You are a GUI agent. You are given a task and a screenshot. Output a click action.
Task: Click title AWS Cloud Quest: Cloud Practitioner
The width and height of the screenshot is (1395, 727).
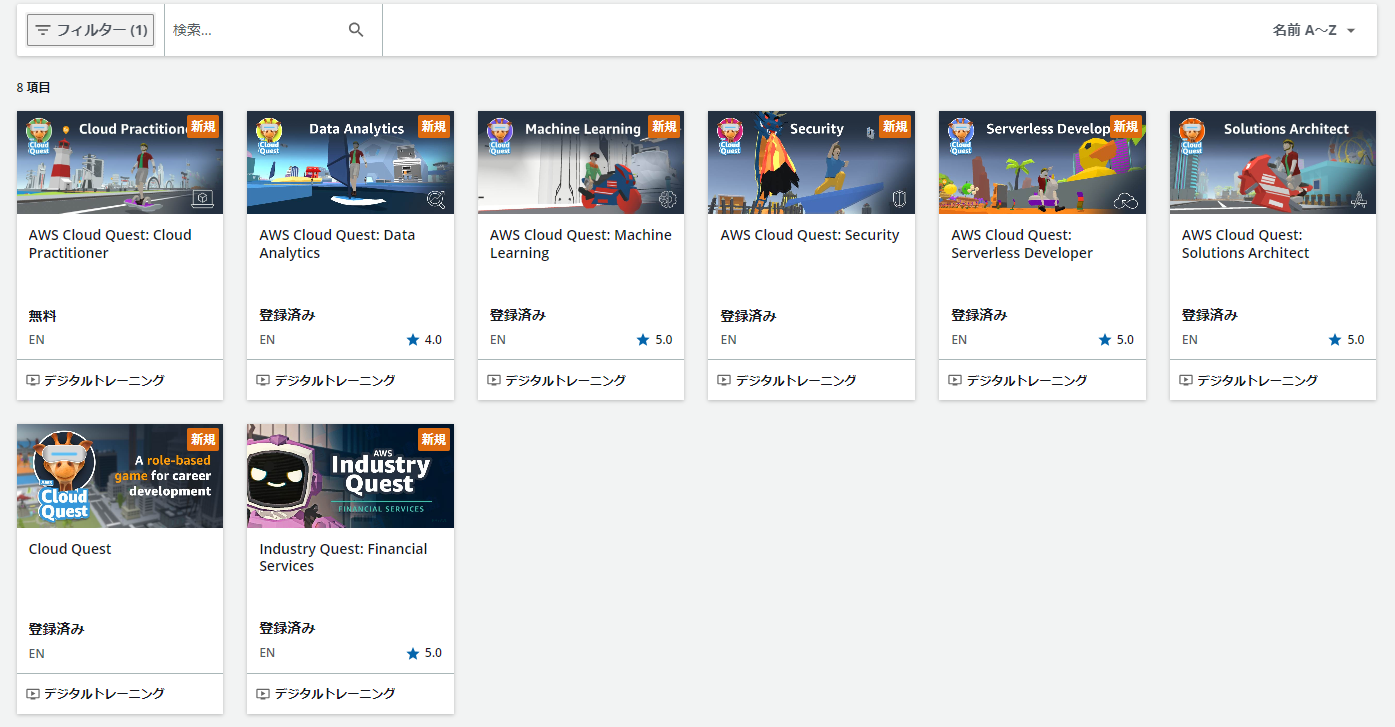(110, 244)
